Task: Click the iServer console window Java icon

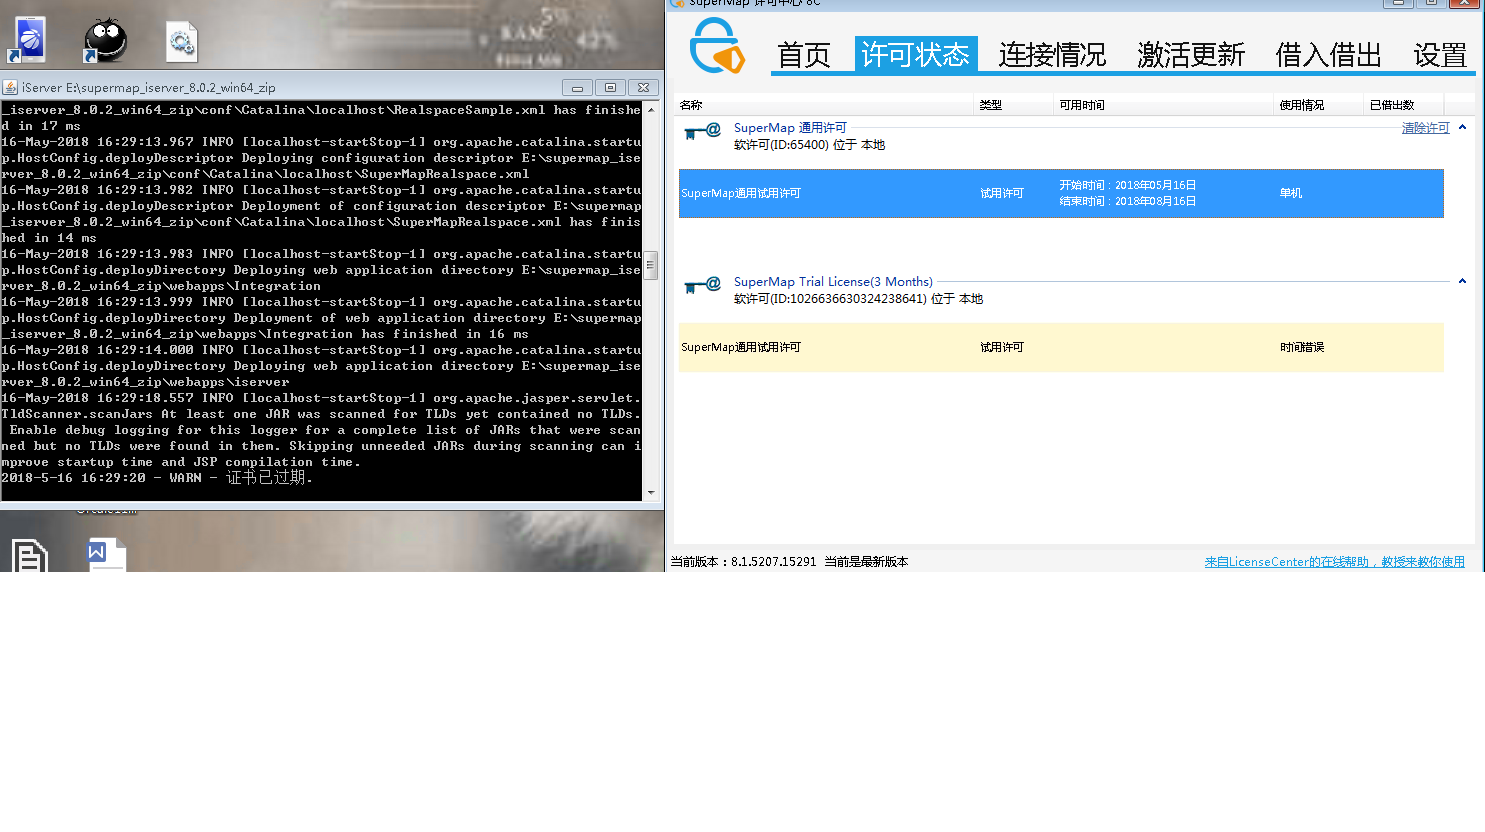Action: coord(10,87)
